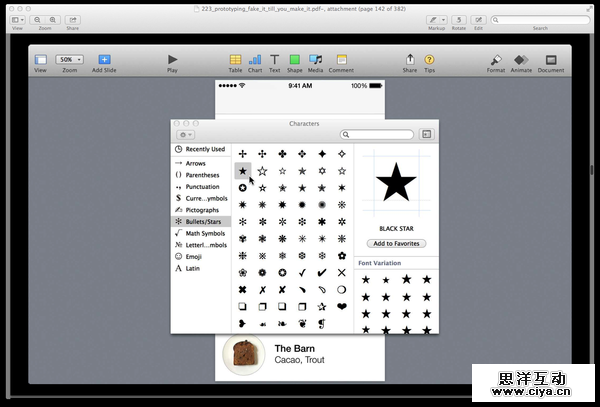Click the Characters search field

[x=380, y=134]
